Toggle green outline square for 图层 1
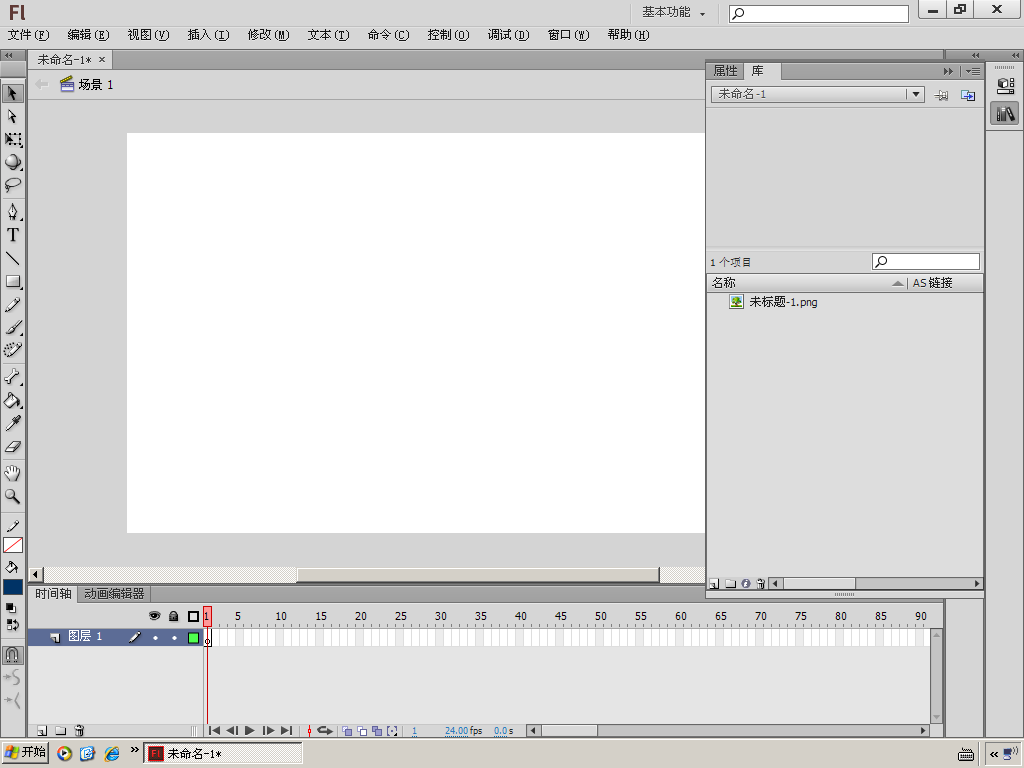Screen dimensions: 1024x768 click(x=193, y=638)
